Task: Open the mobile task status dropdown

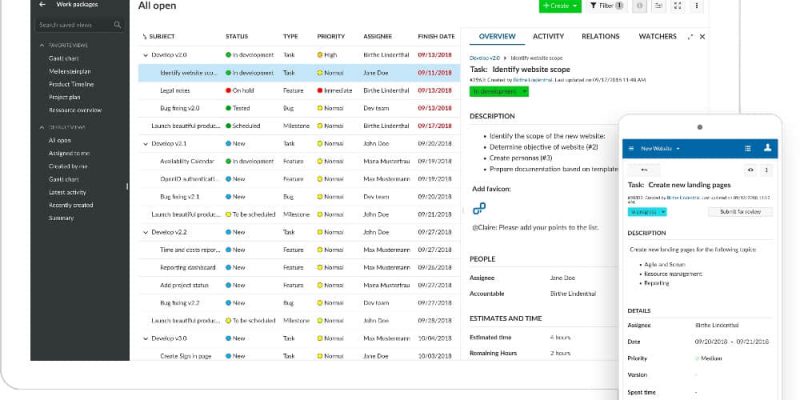Action: coord(647,212)
